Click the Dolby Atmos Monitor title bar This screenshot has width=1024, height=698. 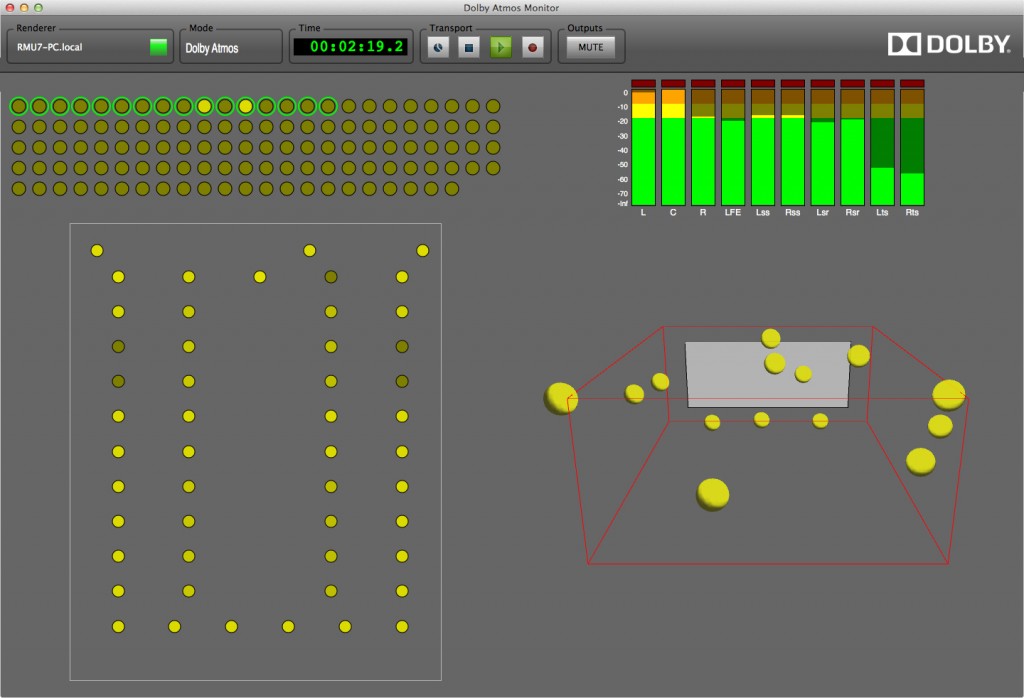point(512,7)
